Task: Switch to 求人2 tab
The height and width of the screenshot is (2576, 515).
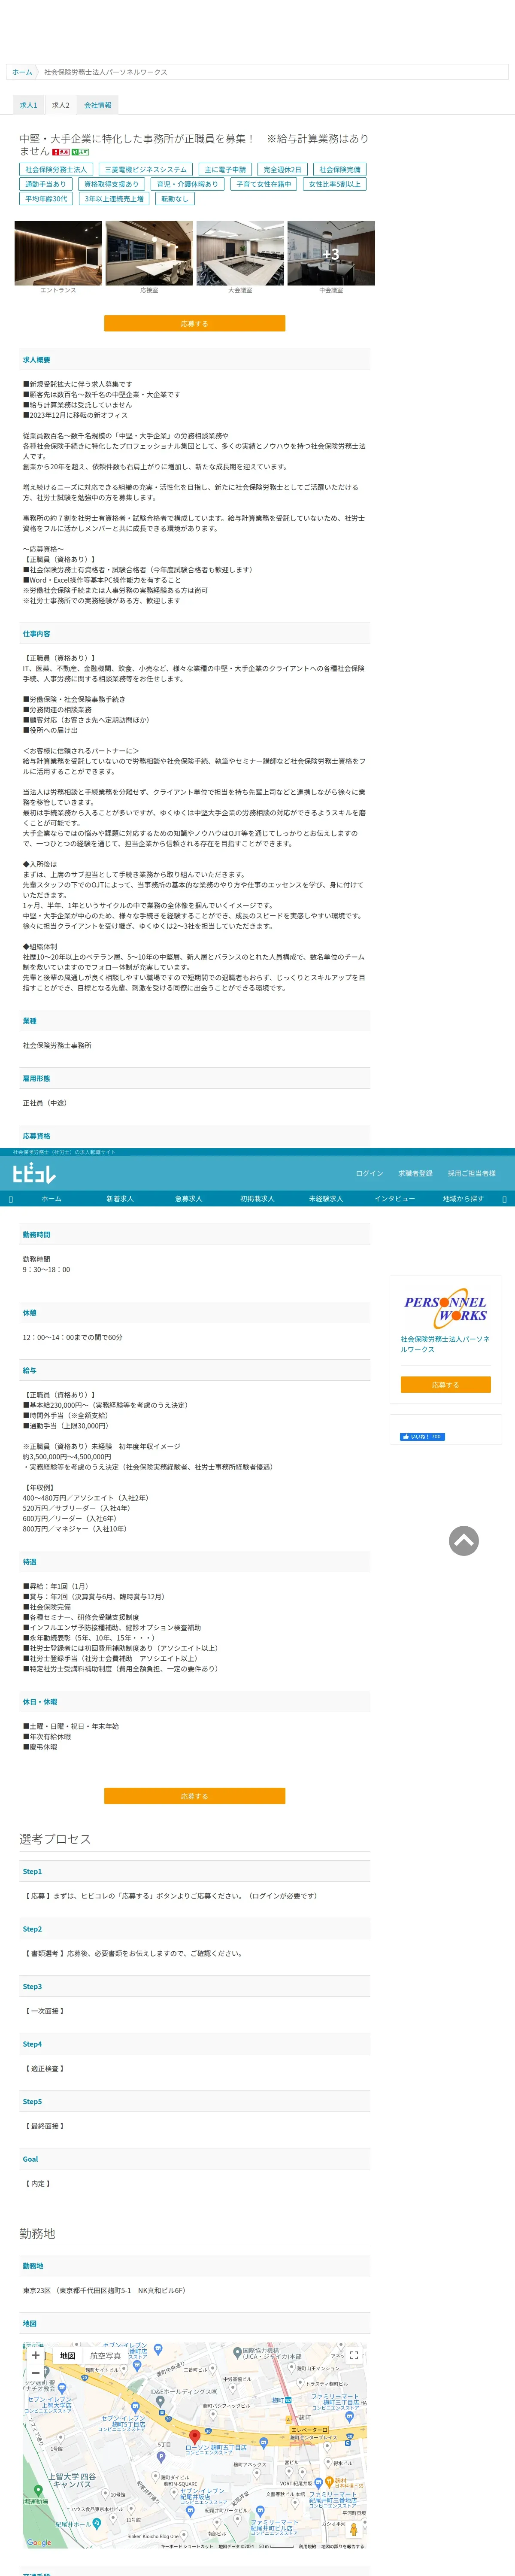Action: 61,105
